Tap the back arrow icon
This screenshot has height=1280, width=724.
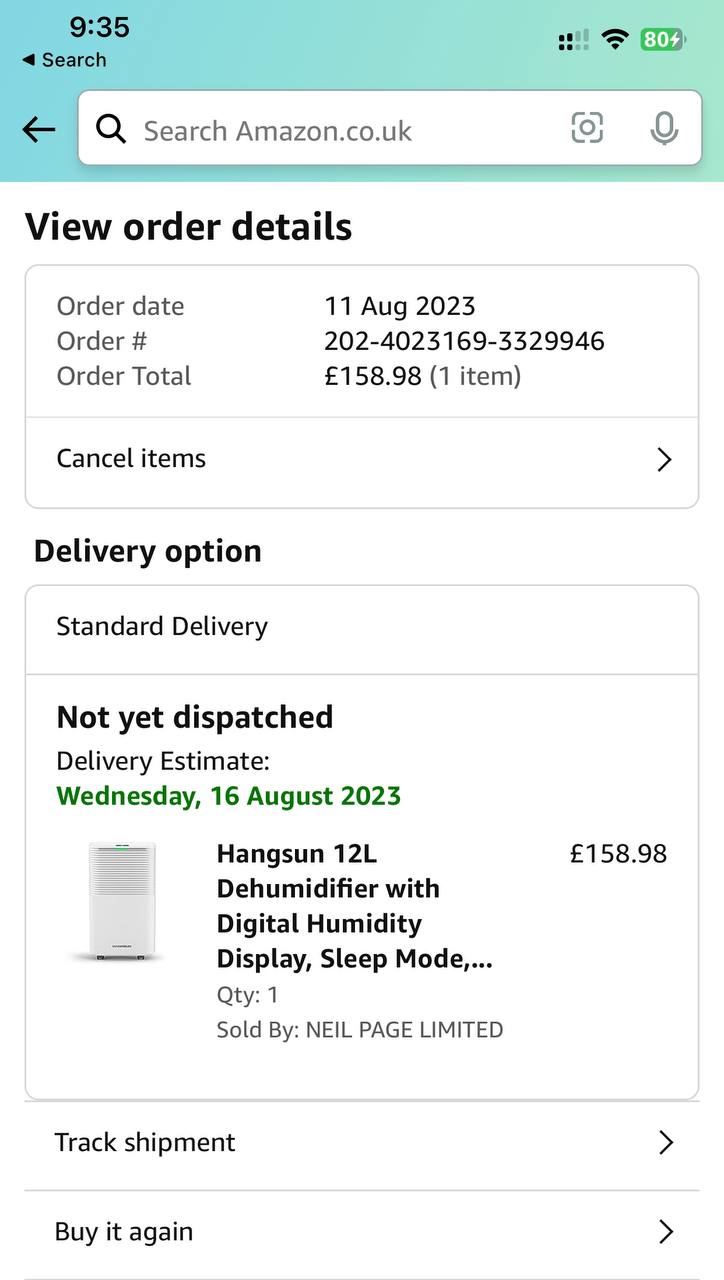pos(39,129)
